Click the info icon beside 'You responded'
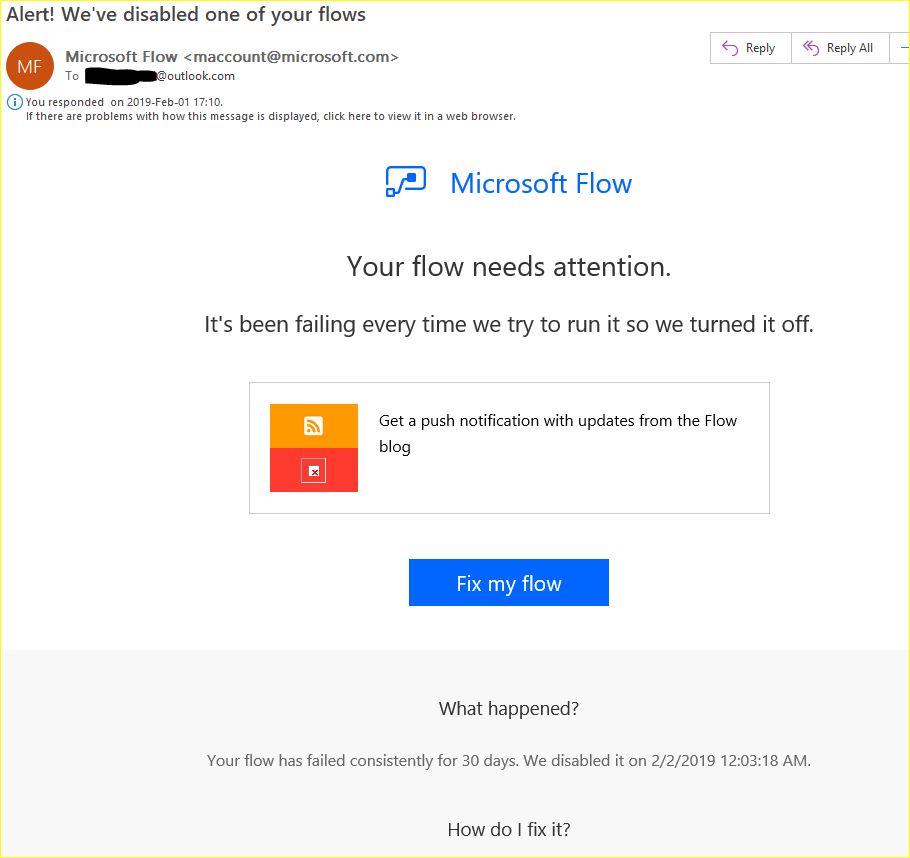Viewport: 910px width, 858px height. [15, 102]
